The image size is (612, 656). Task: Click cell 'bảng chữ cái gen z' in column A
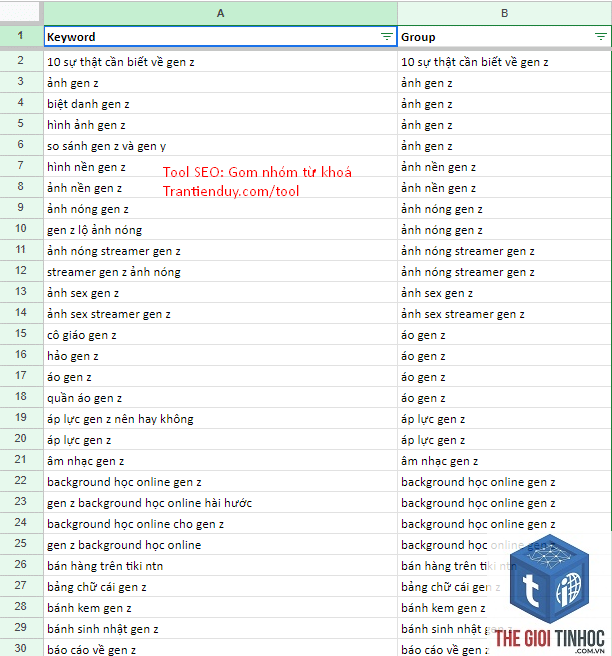[x=220, y=586]
